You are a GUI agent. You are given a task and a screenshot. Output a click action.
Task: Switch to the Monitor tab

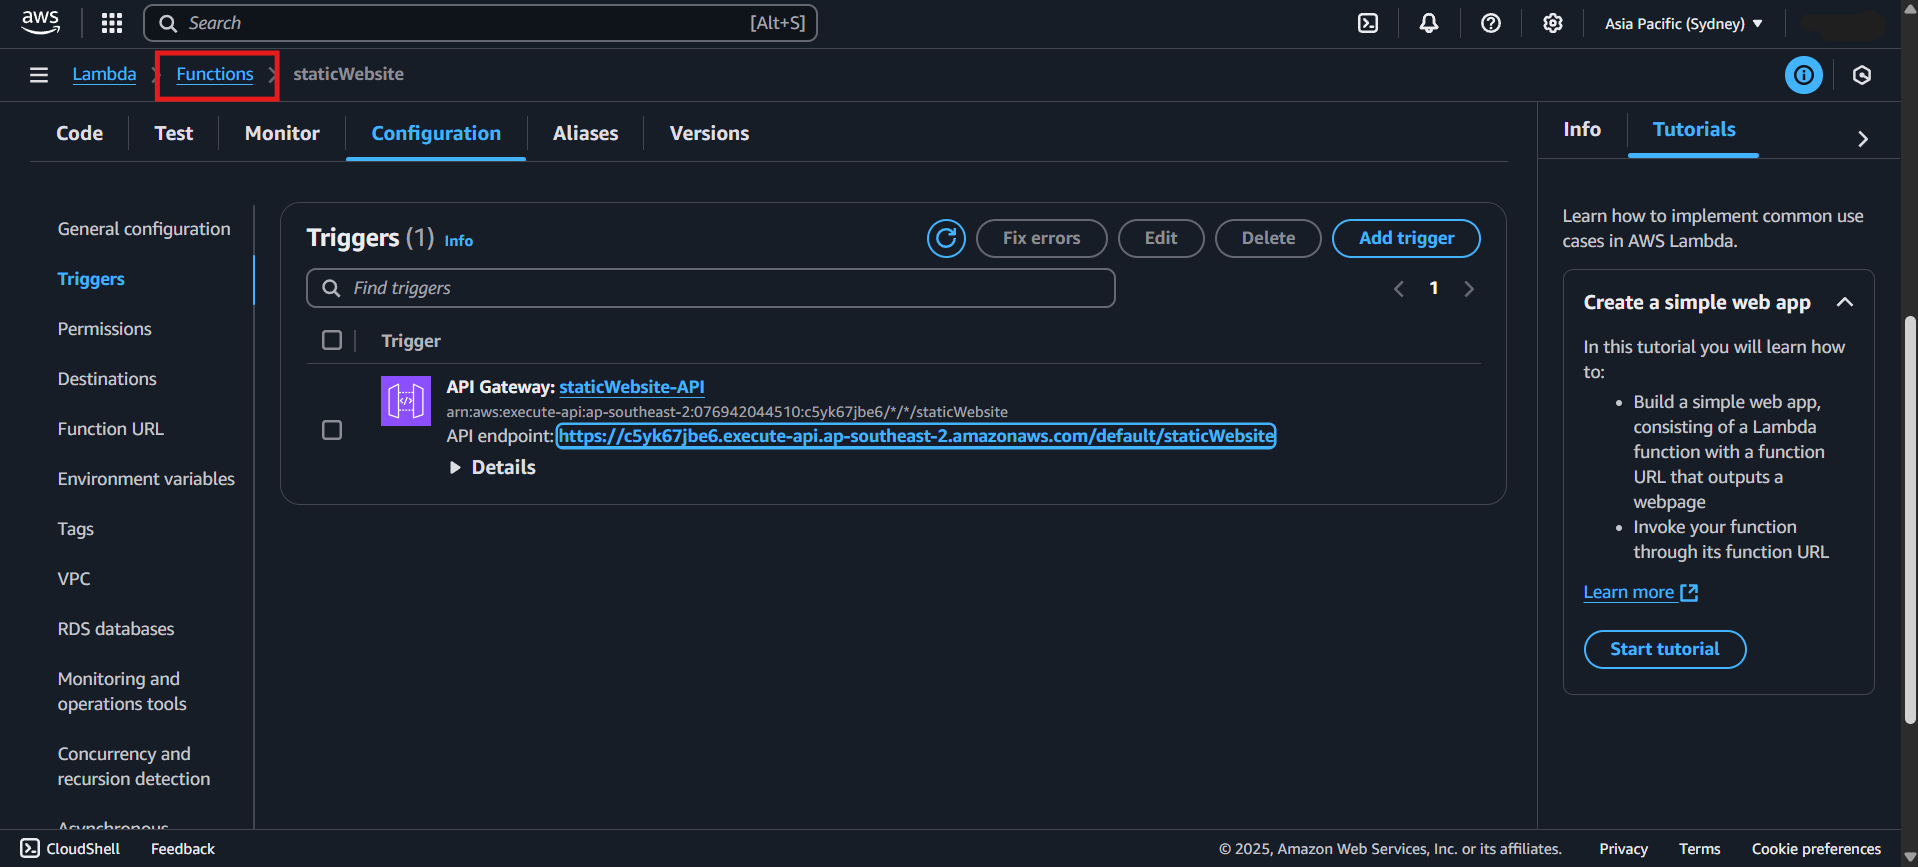282,133
